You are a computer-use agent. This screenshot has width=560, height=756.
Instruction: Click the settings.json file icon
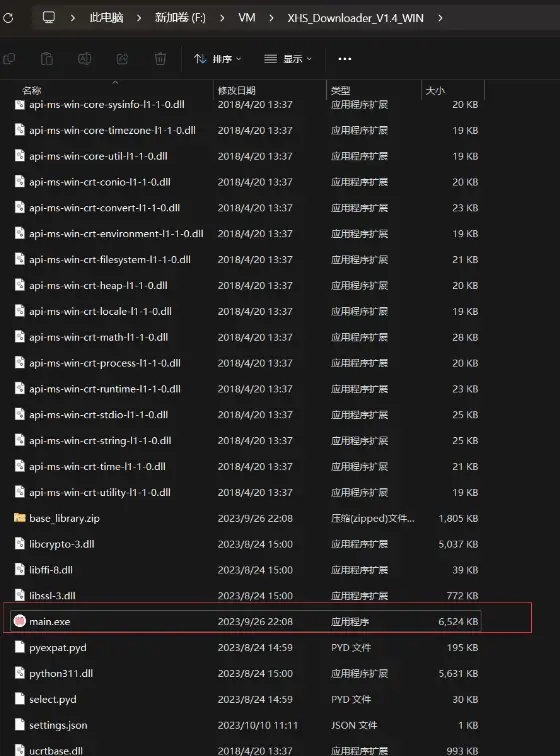(19, 724)
